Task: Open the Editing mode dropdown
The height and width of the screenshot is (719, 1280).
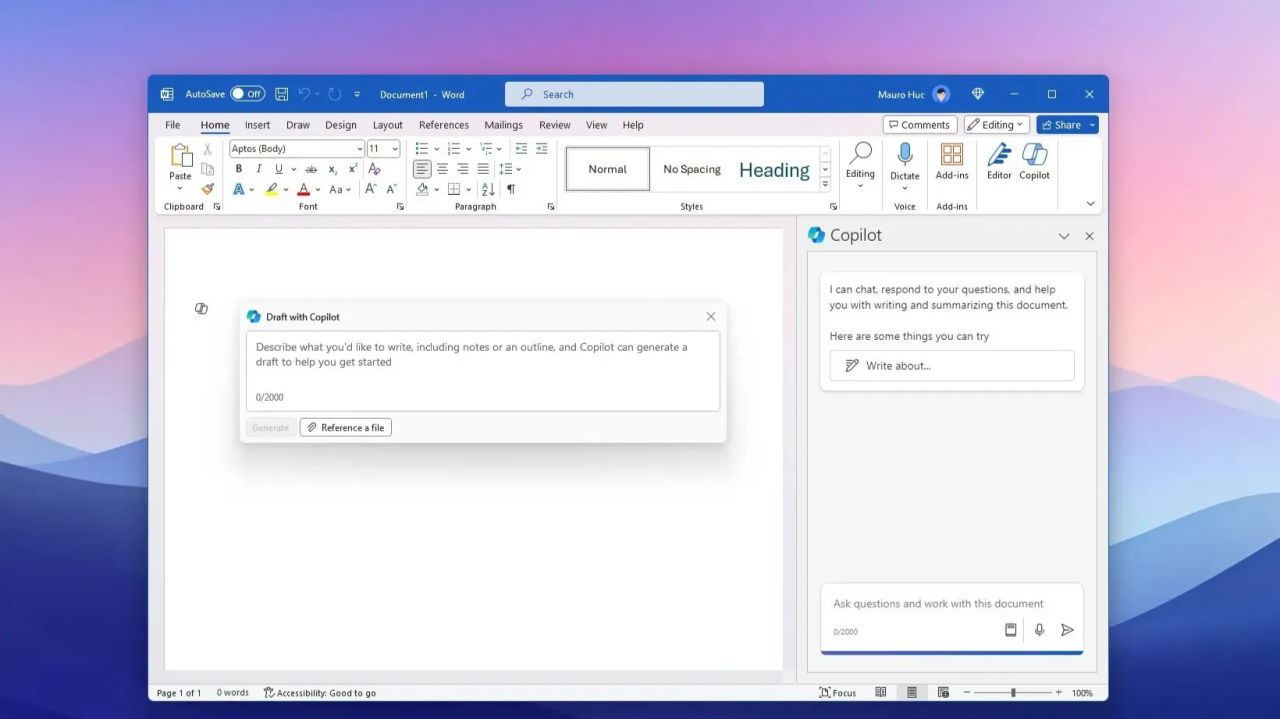Action: [x=997, y=125]
